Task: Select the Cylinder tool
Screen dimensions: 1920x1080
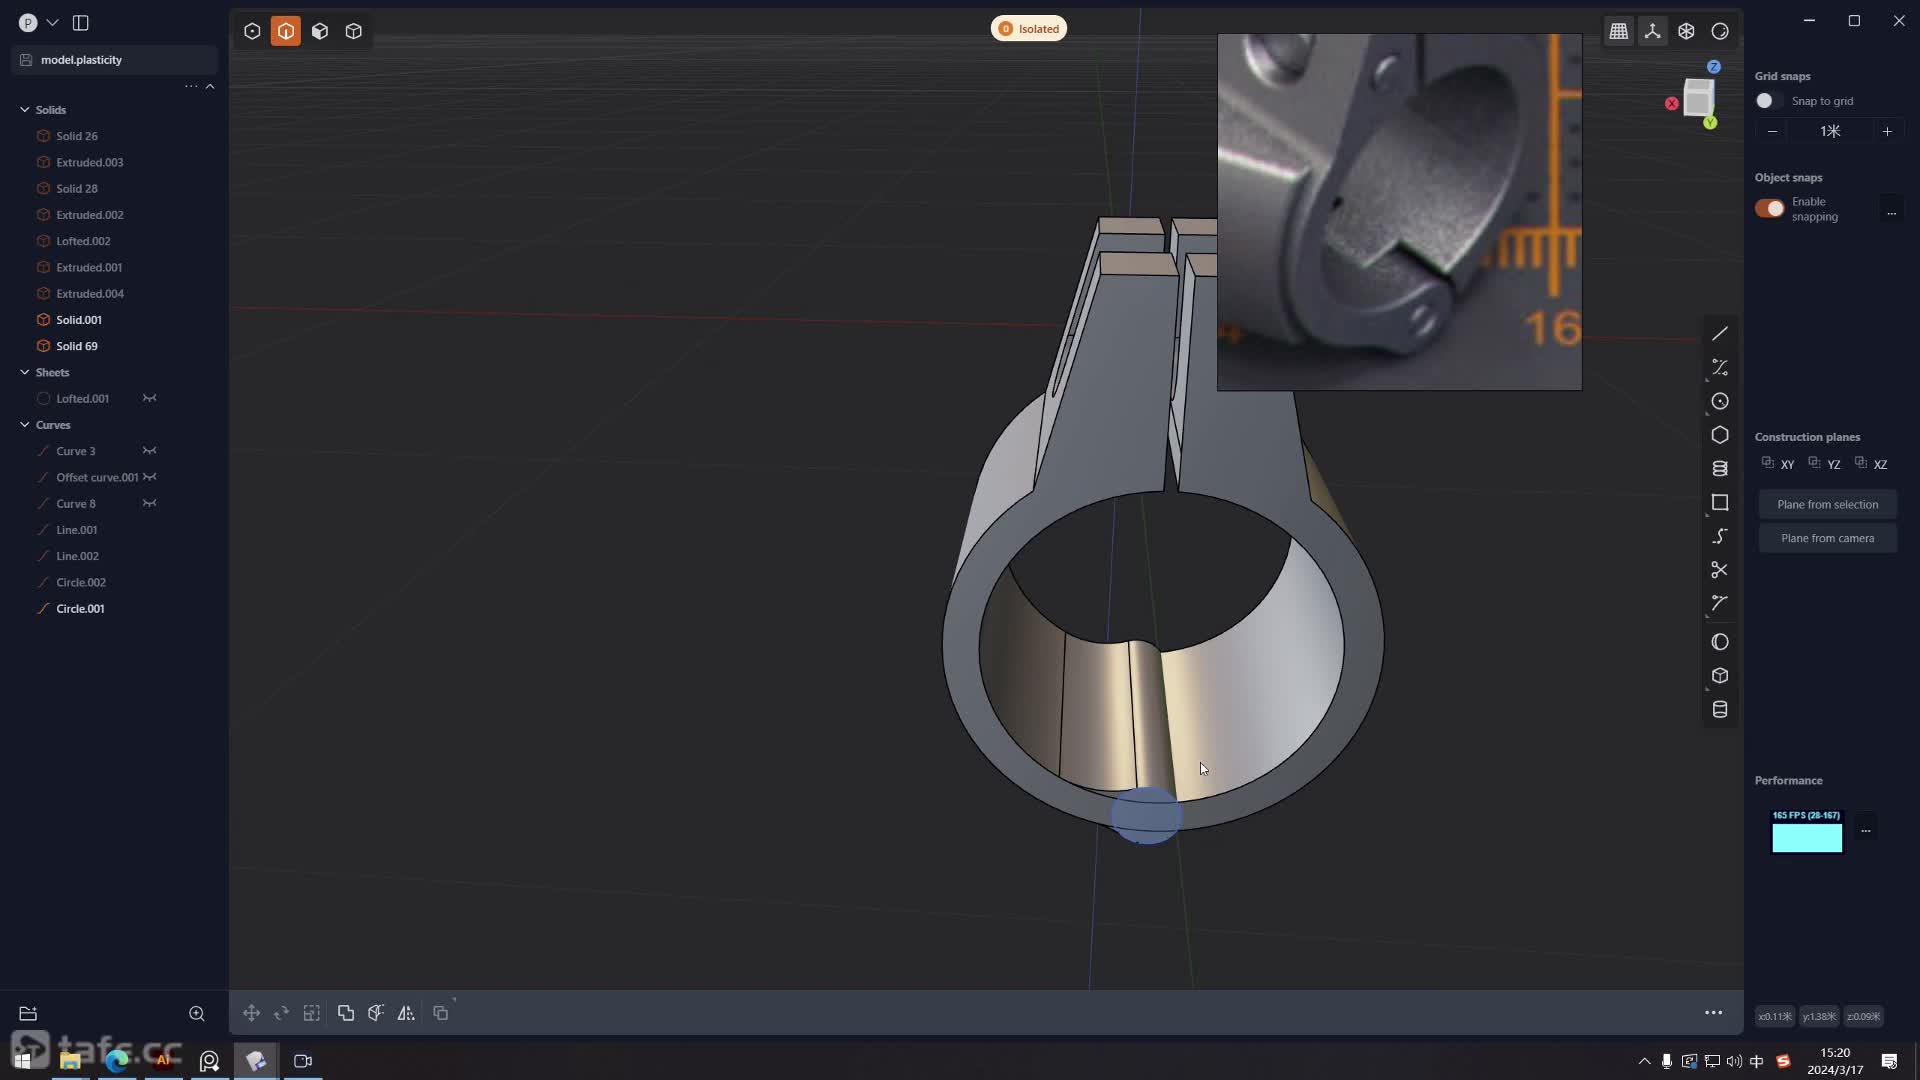Action: click(1720, 710)
